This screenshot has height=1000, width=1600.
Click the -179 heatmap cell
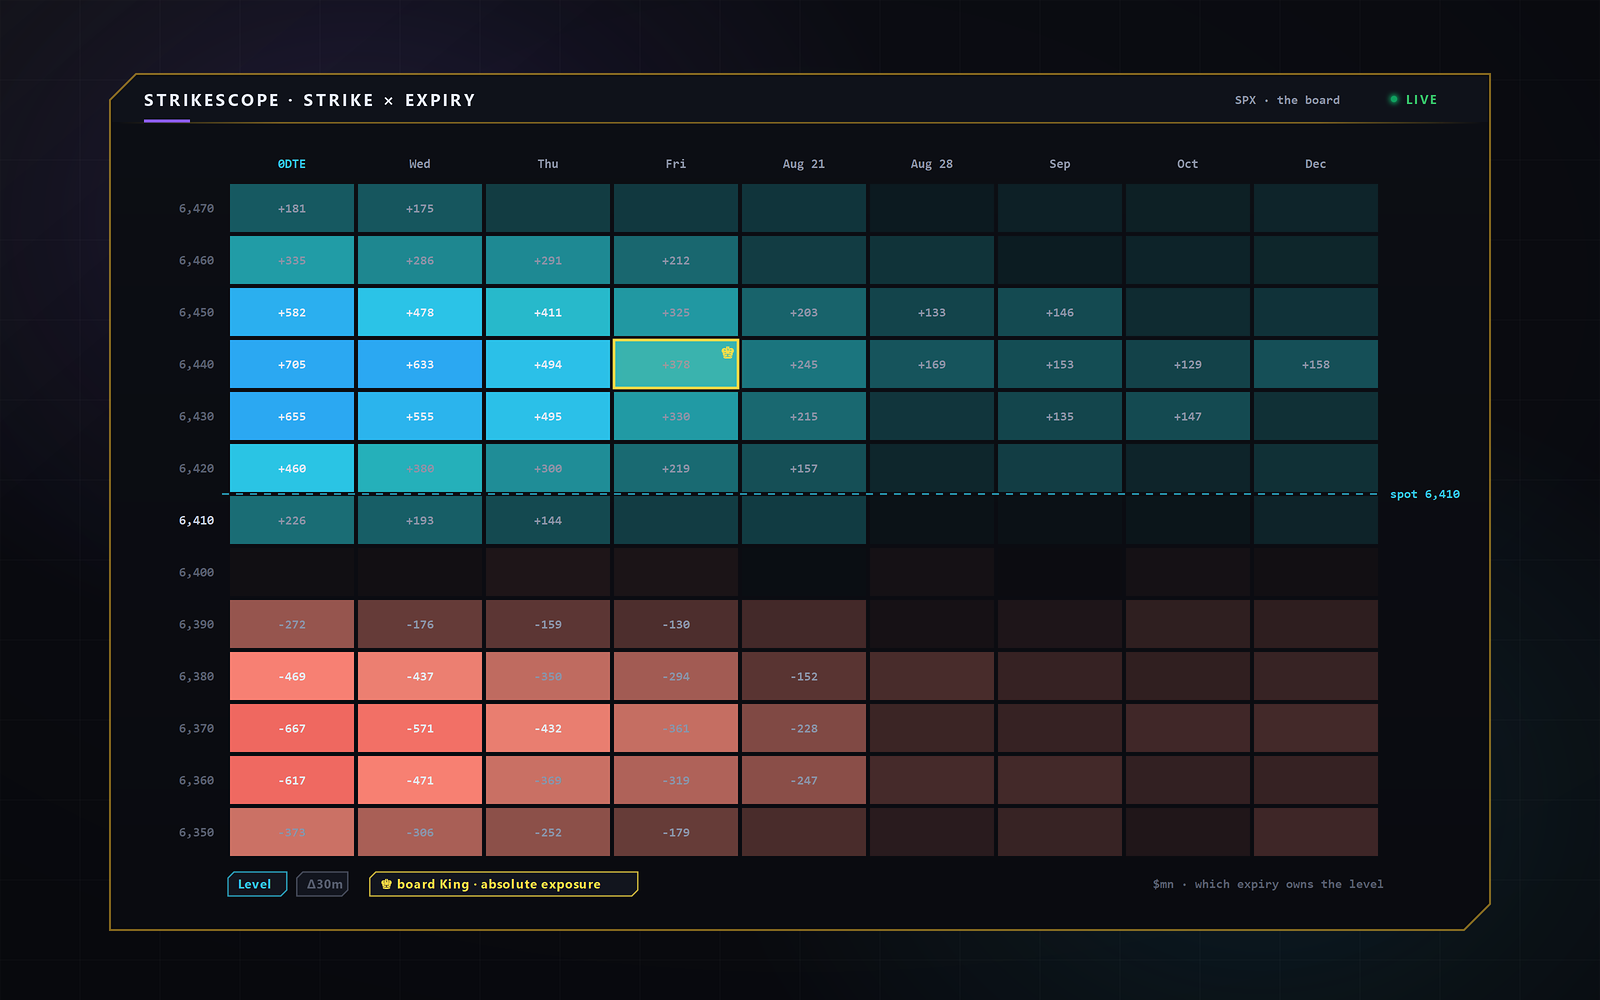click(676, 832)
